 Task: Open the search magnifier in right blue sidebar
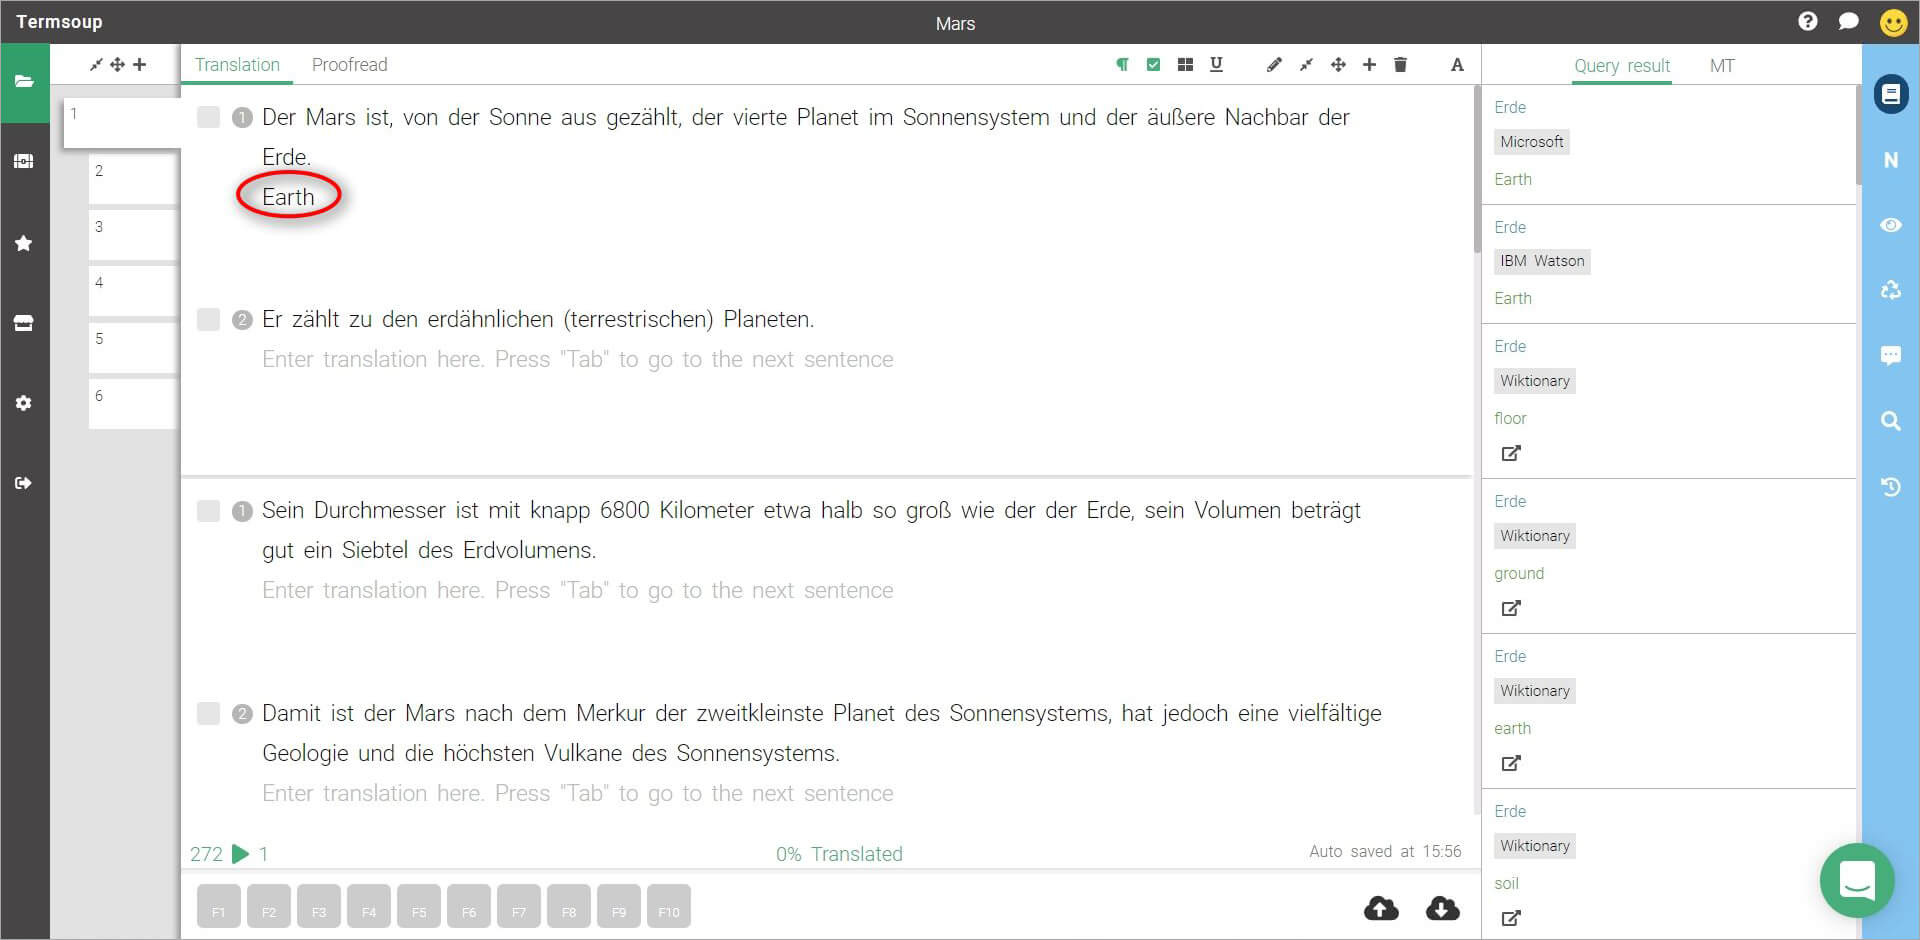point(1890,421)
